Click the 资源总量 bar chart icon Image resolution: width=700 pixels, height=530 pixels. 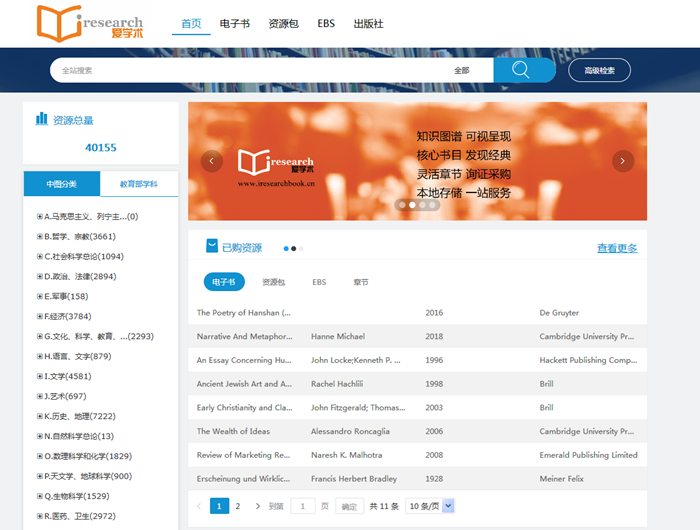[42, 119]
